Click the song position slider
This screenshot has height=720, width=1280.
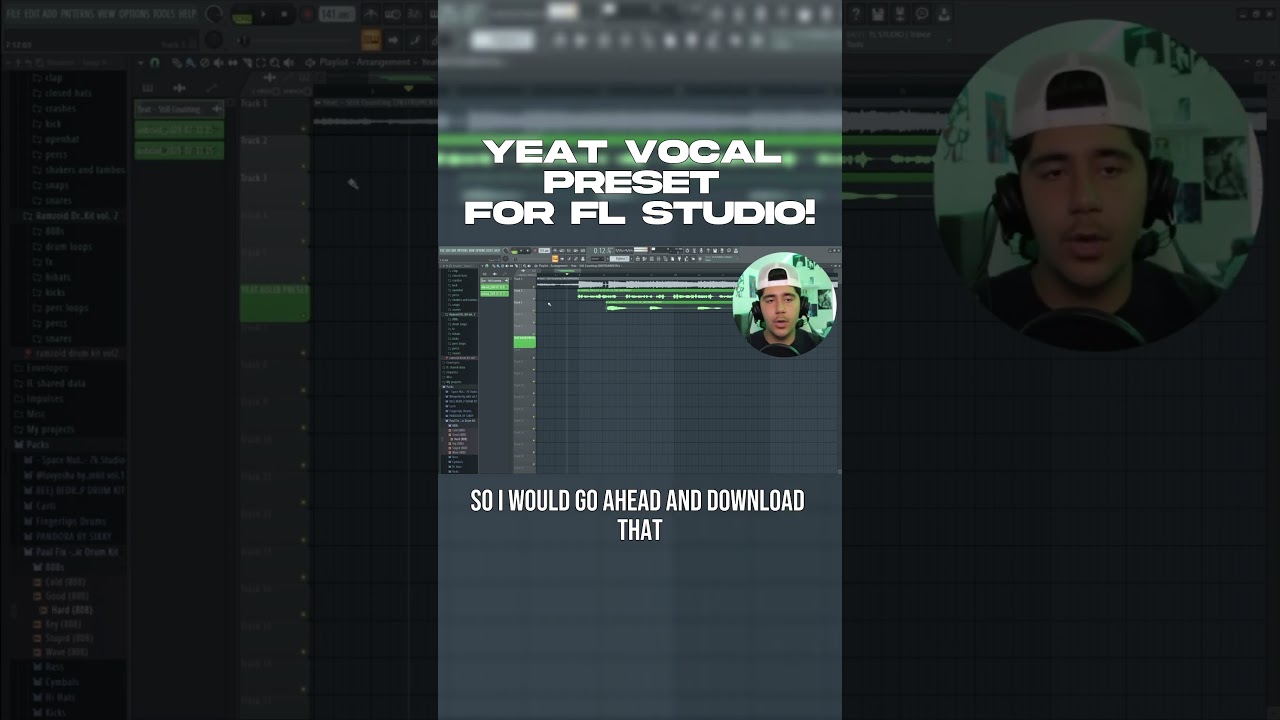click(x=294, y=41)
